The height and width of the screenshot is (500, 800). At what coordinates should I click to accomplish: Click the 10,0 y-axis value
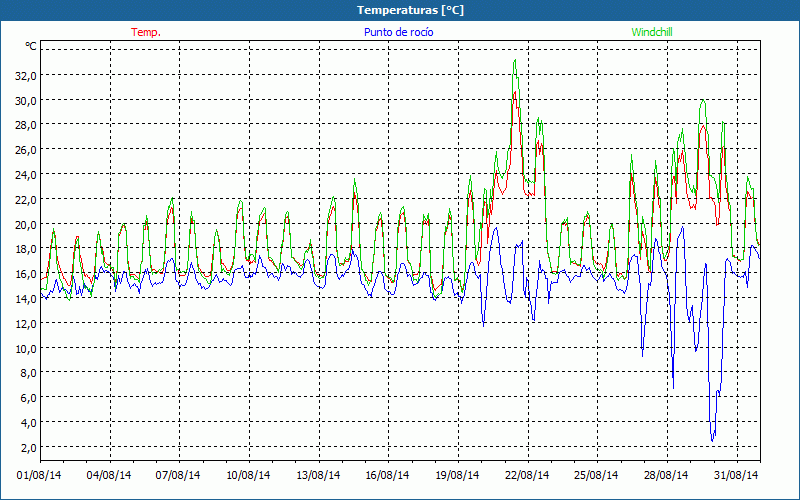(x=26, y=348)
